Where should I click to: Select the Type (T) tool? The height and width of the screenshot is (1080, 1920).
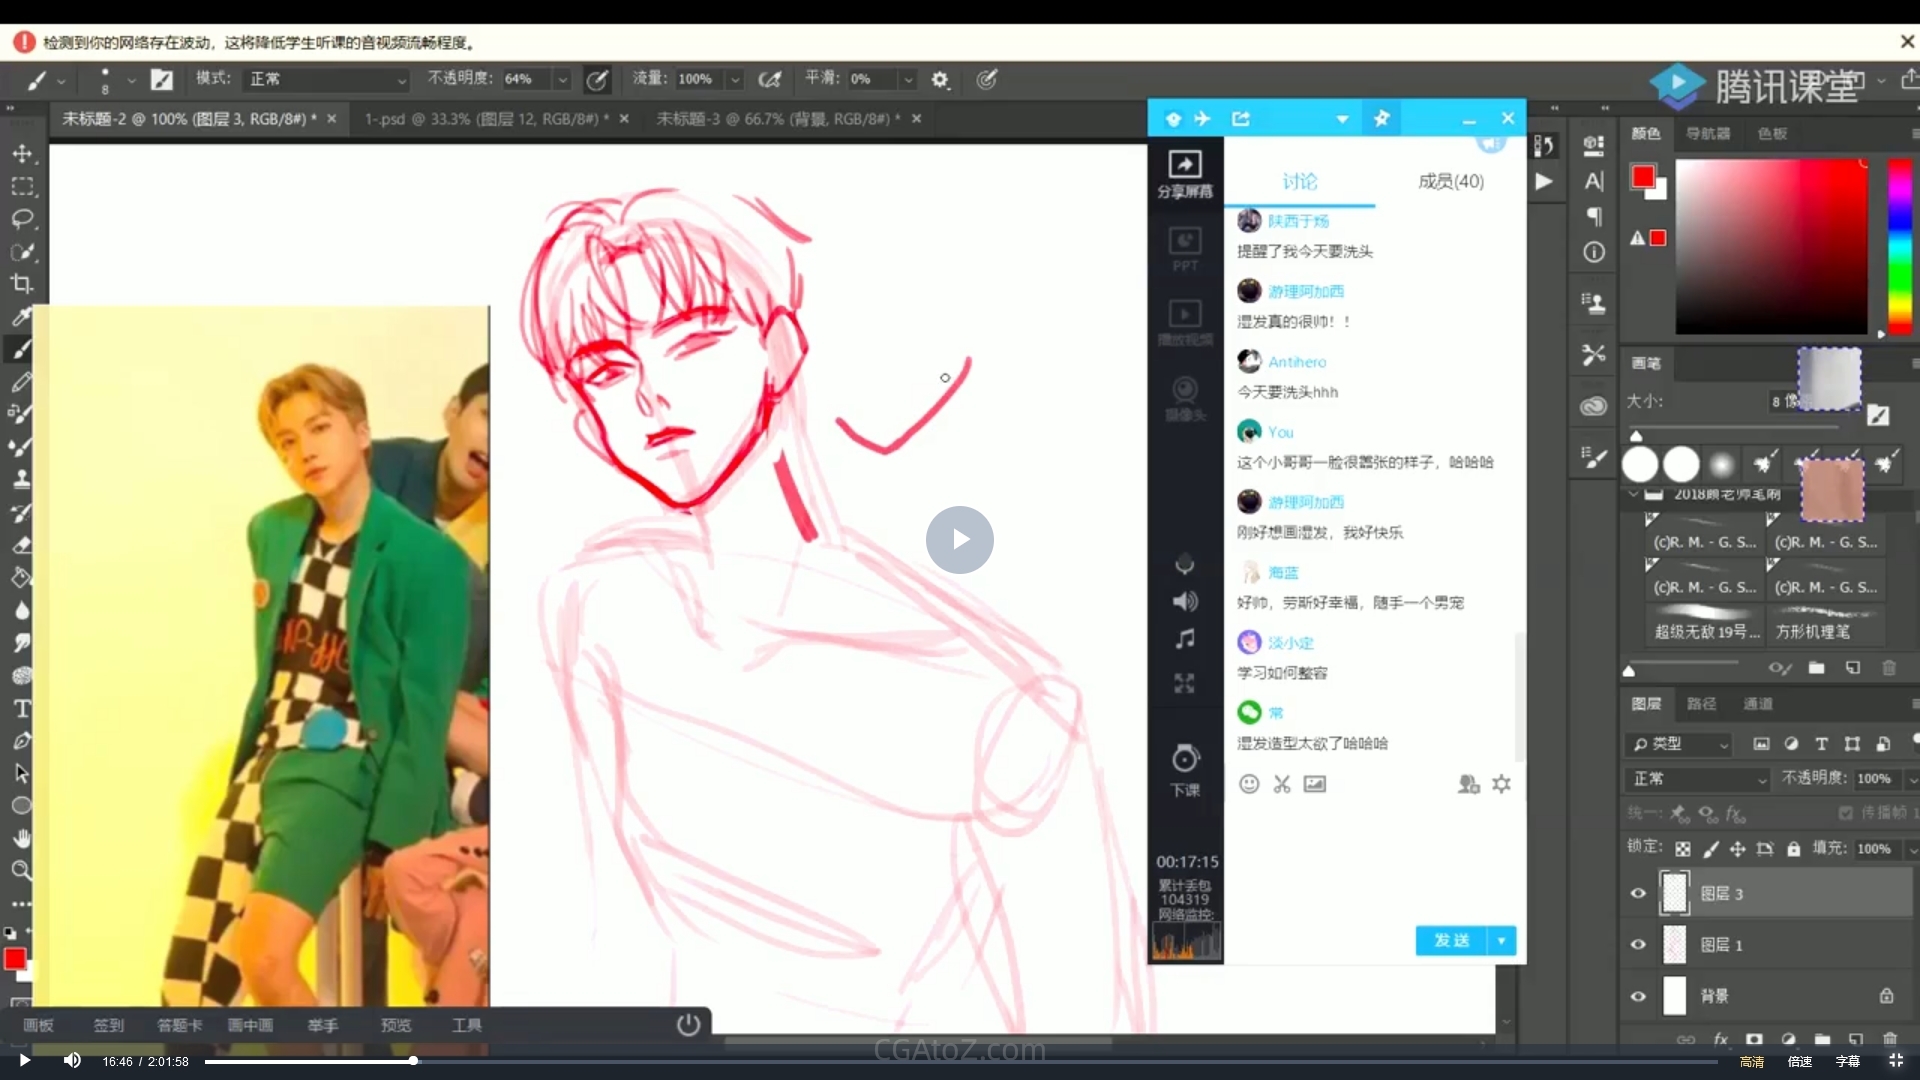[22, 709]
